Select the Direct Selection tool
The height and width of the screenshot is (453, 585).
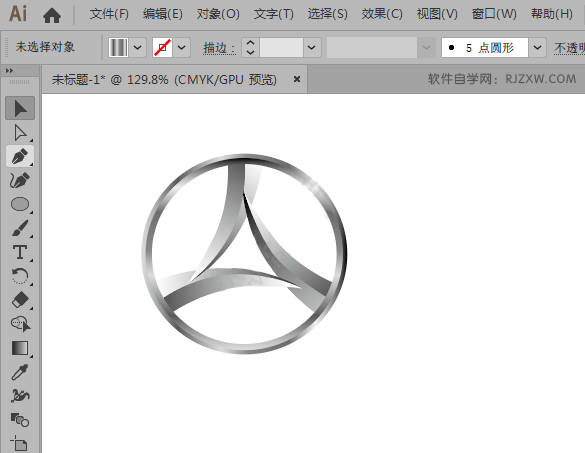(x=20, y=132)
